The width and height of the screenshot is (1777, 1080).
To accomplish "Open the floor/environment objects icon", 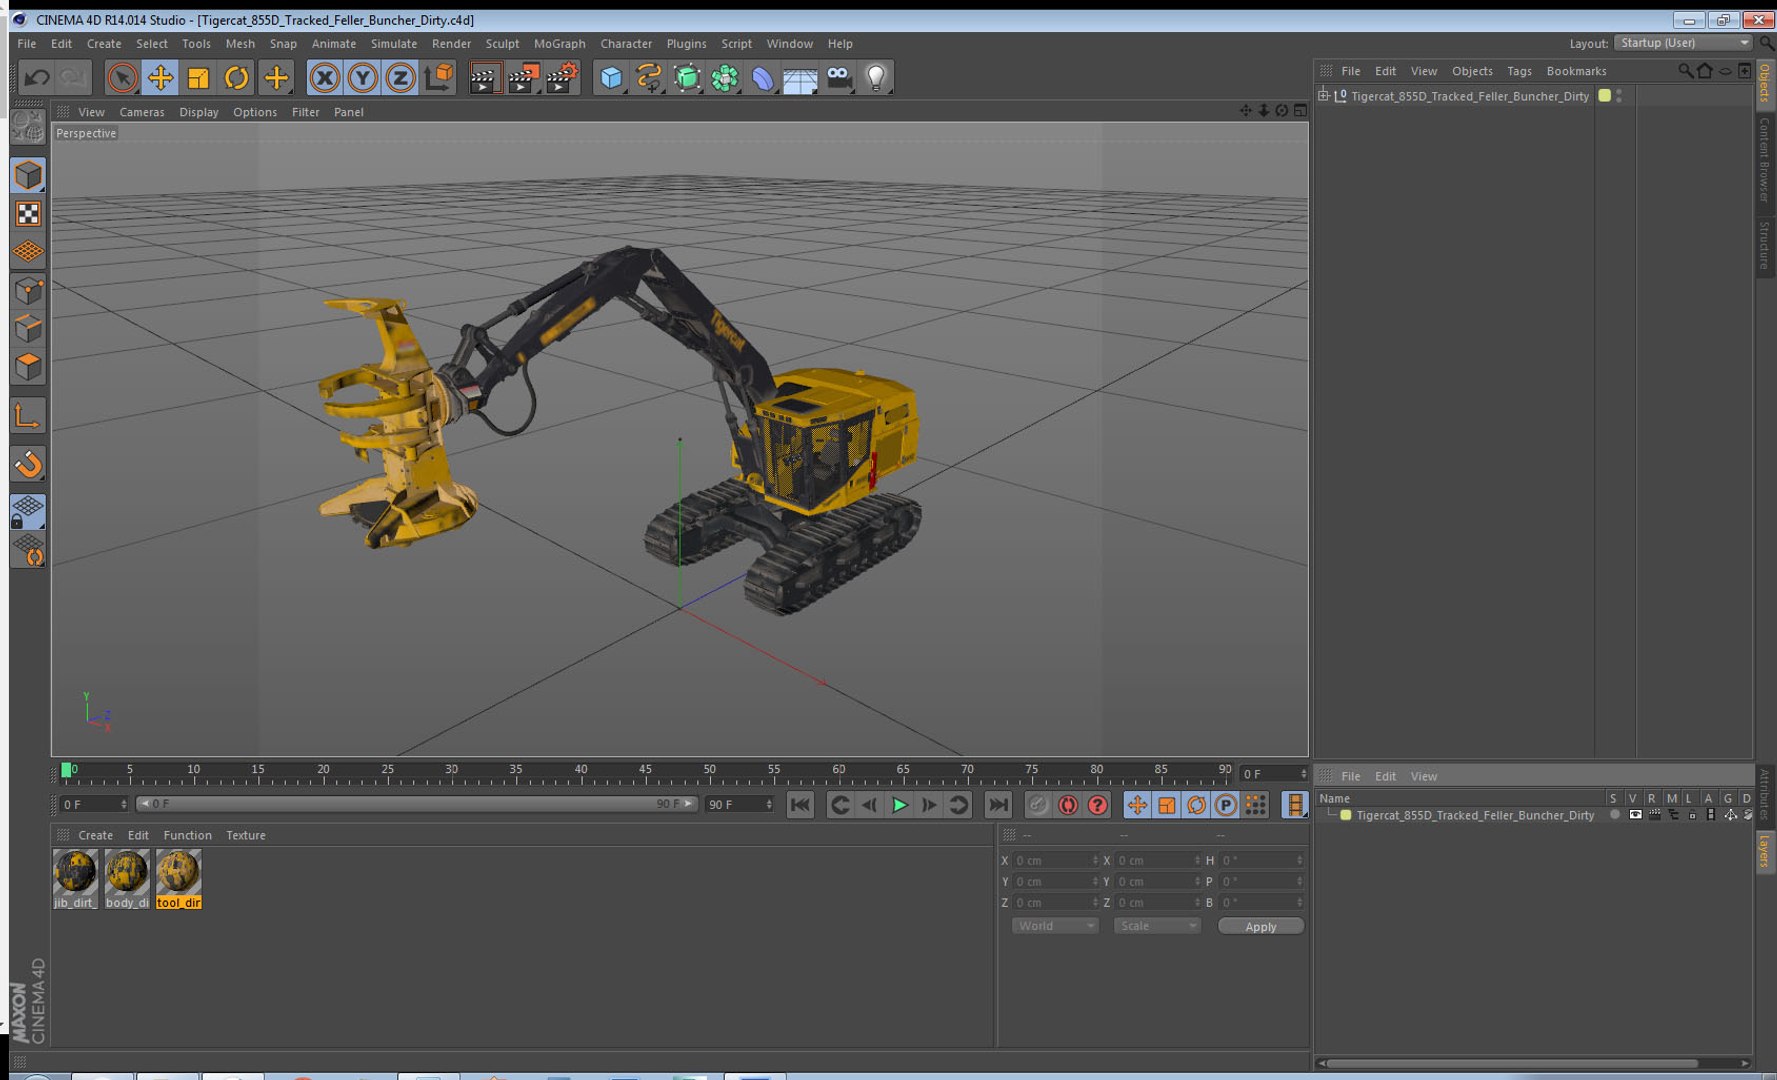I will 800,77.
